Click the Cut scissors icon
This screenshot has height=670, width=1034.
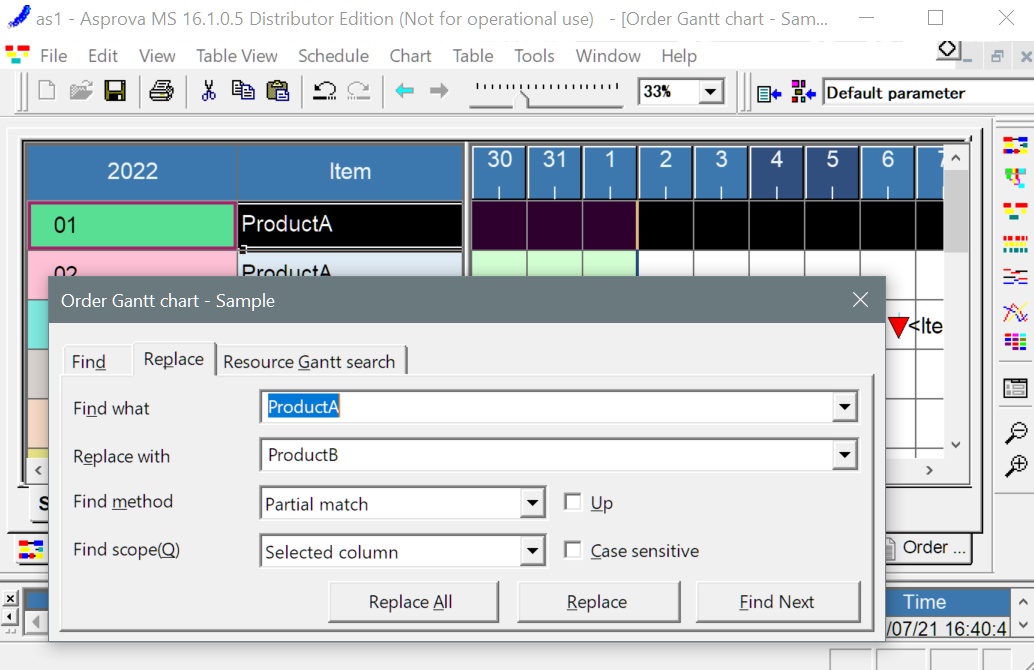[208, 90]
